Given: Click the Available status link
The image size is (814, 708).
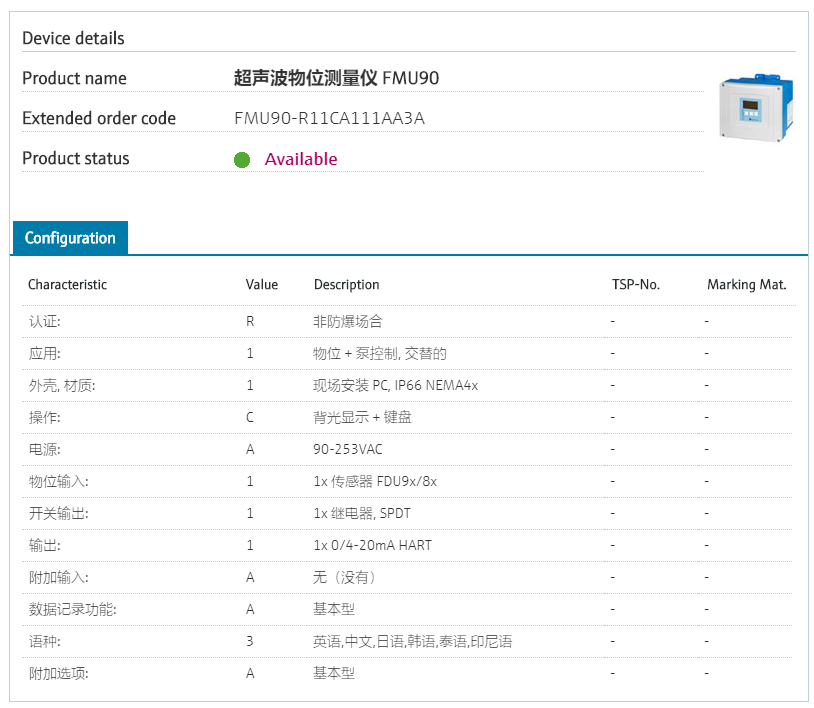Looking at the screenshot, I should 301,159.
